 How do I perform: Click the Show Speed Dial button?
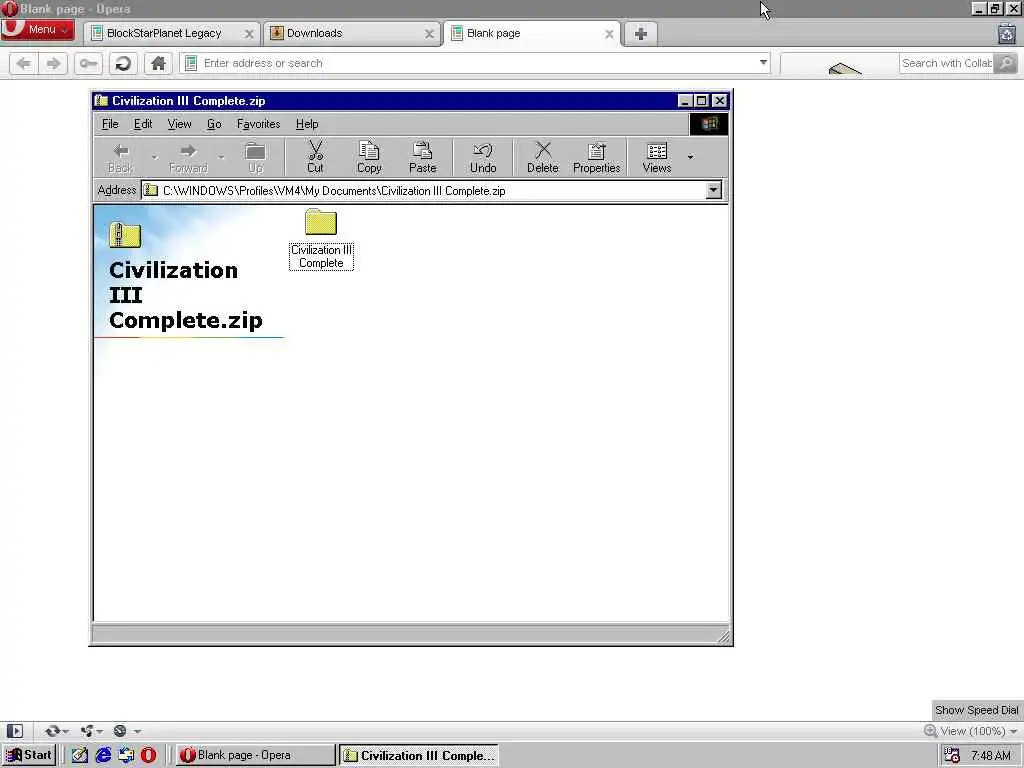point(976,710)
